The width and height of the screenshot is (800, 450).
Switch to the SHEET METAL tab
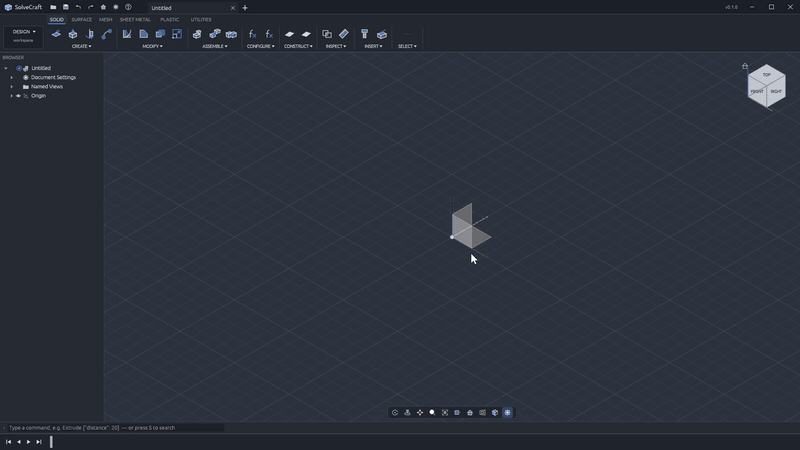(x=135, y=20)
